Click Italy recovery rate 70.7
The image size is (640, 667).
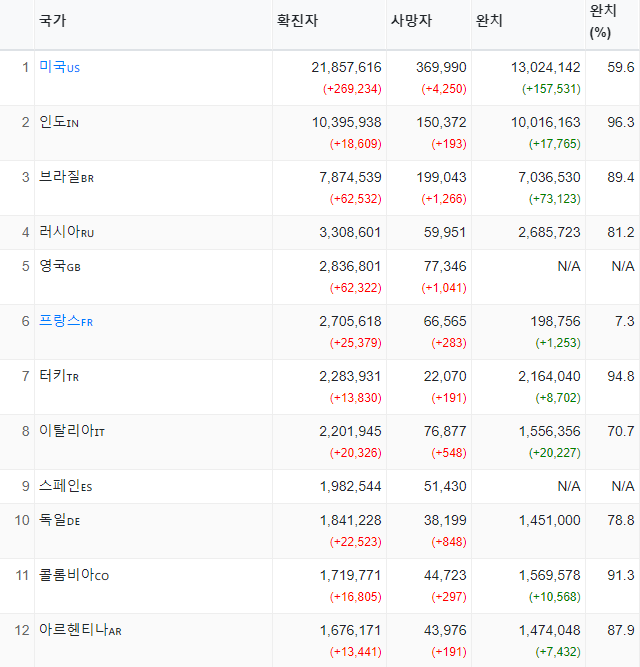(x=620, y=431)
